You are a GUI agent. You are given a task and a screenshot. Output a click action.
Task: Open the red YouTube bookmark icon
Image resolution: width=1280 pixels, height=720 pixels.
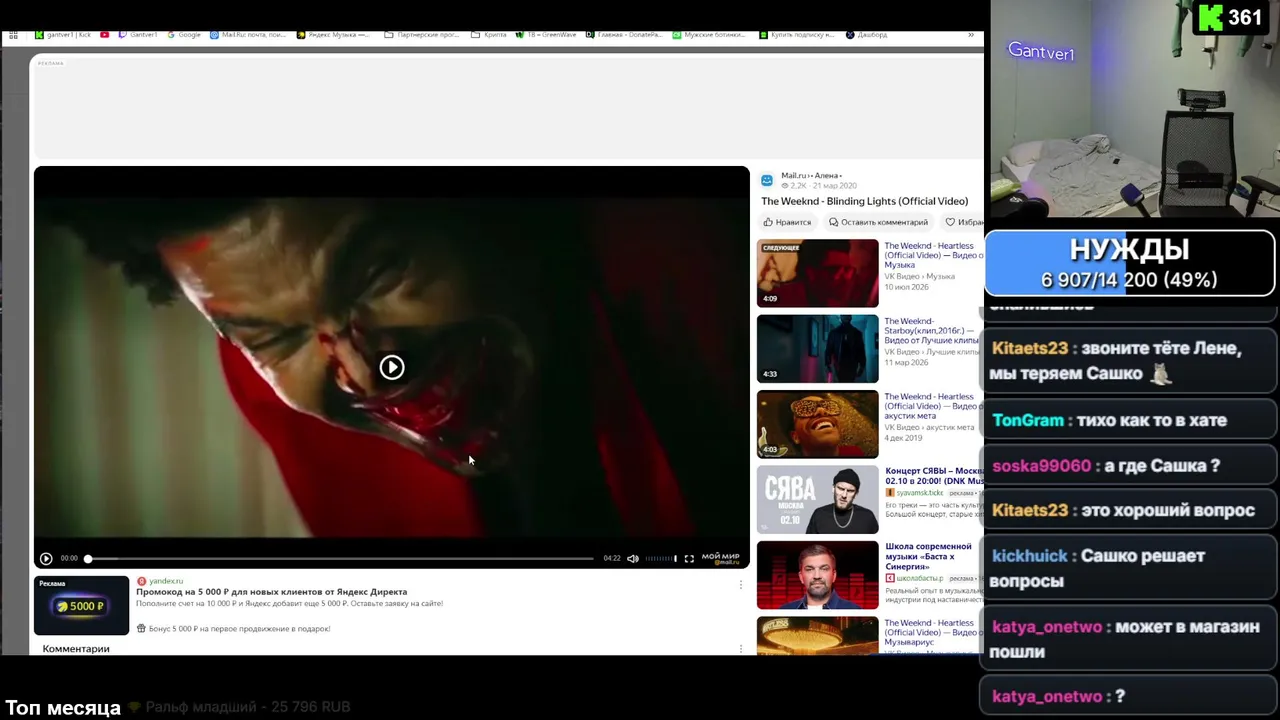click(104, 35)
